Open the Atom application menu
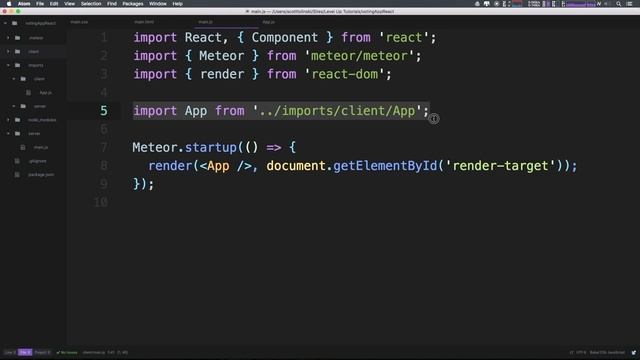The width and height of the screenshot is (640, 360). (24, 4)
